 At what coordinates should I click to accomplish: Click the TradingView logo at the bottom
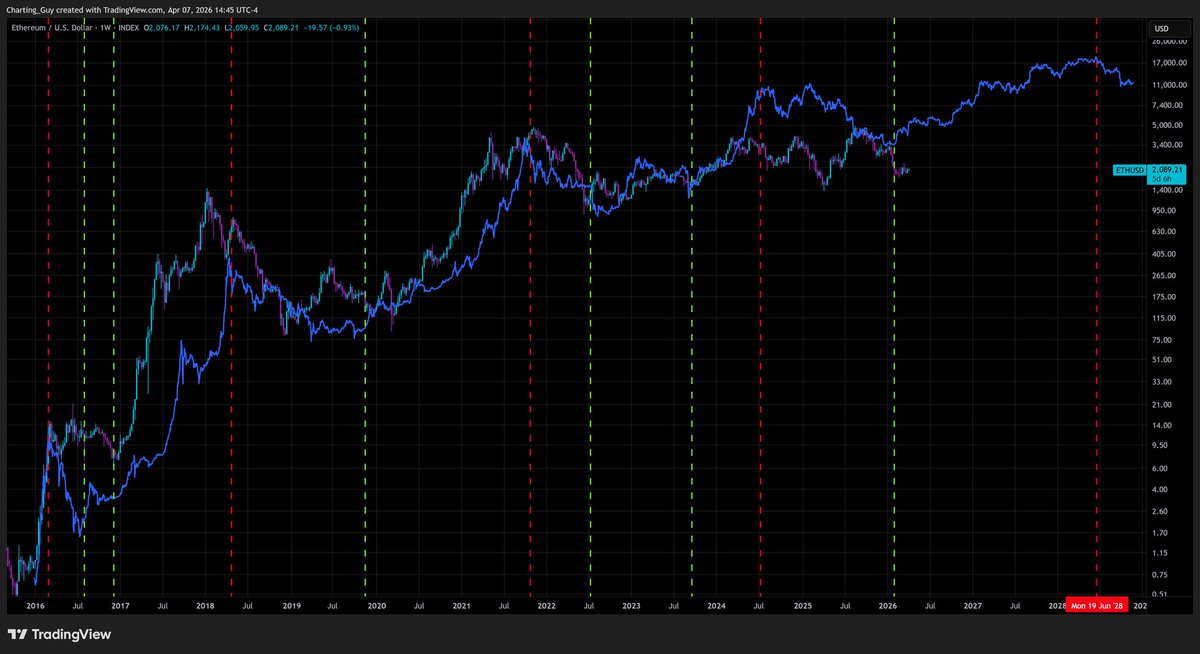59,634
